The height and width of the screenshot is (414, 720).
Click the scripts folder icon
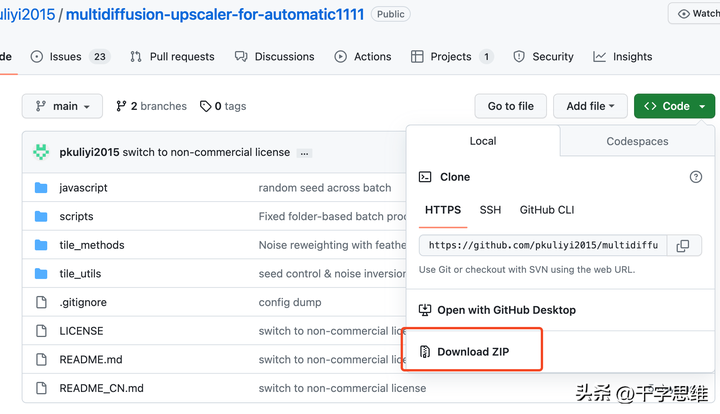click(41, 216)
